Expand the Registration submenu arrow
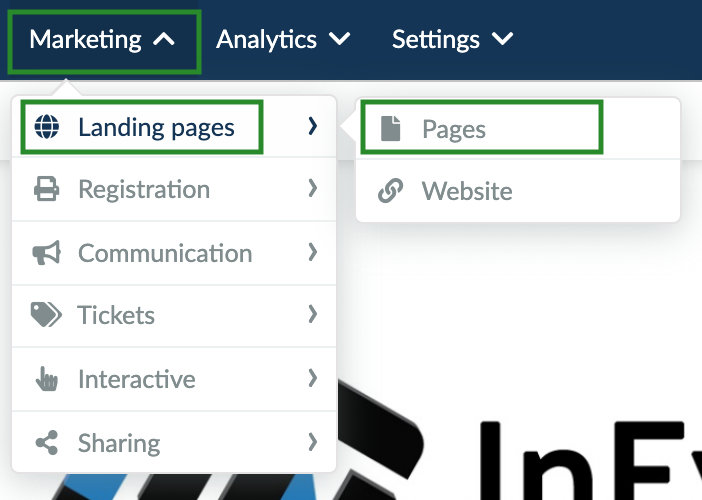 pyautogui.click(x=313, y=188)
